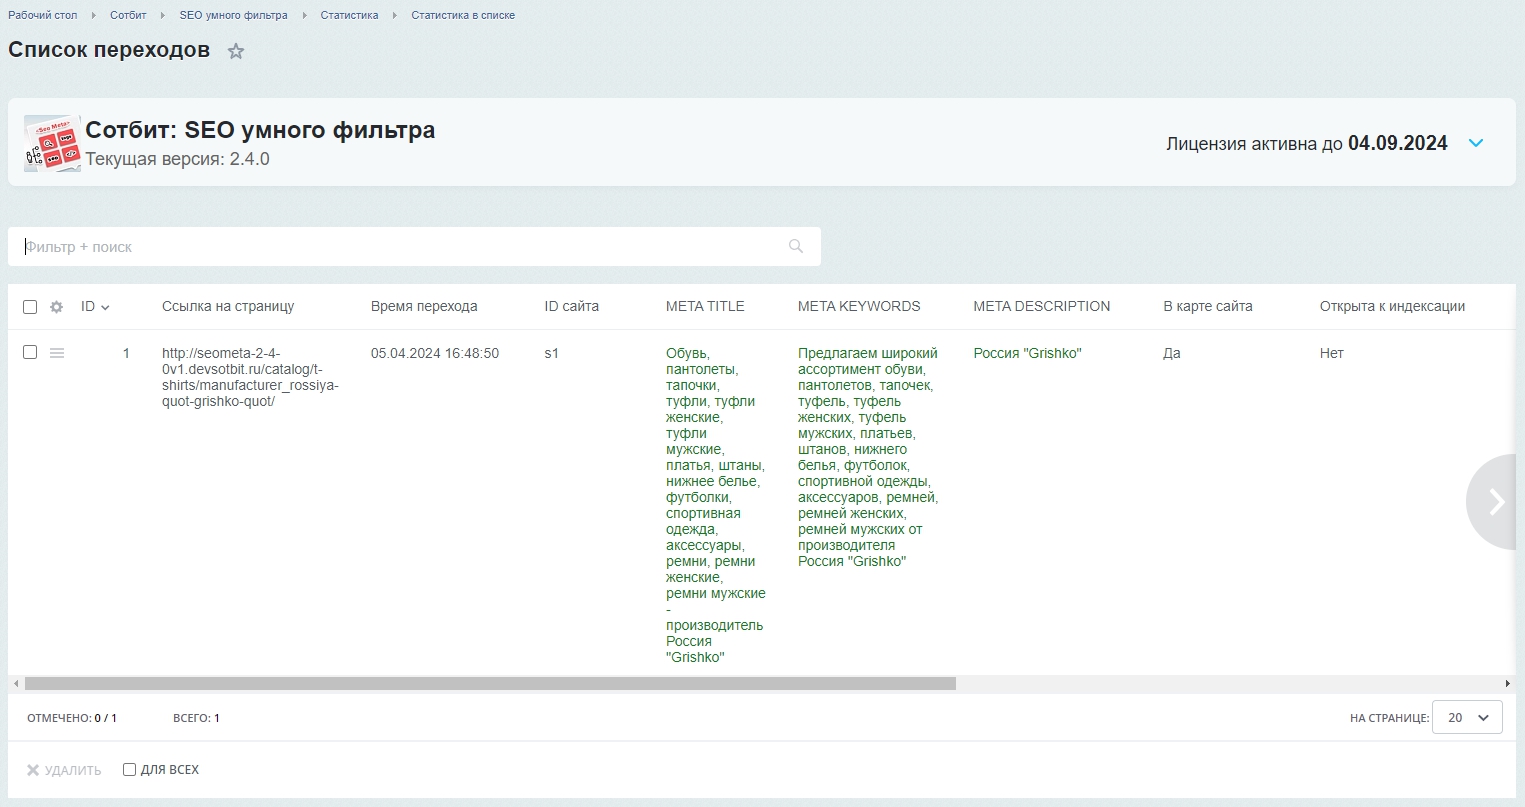Click the 'Удалить' button
This screenshot has width=1525, height=807.
pyautogui.click(x=64, y=770)
